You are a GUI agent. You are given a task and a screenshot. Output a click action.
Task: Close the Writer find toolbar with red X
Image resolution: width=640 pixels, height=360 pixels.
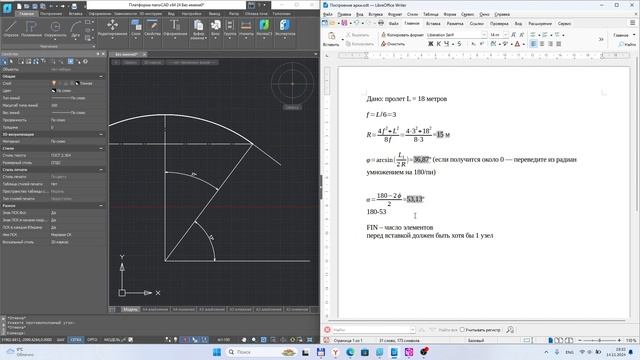point(327,329)
